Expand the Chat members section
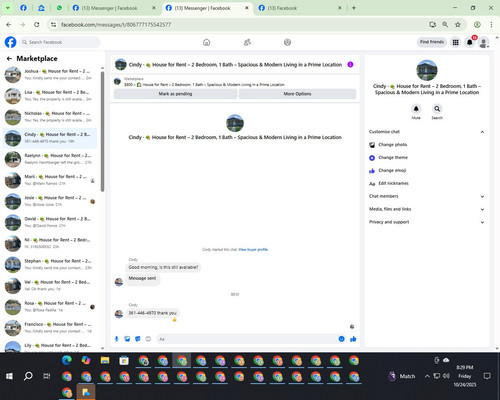 (x=427, y=196)
